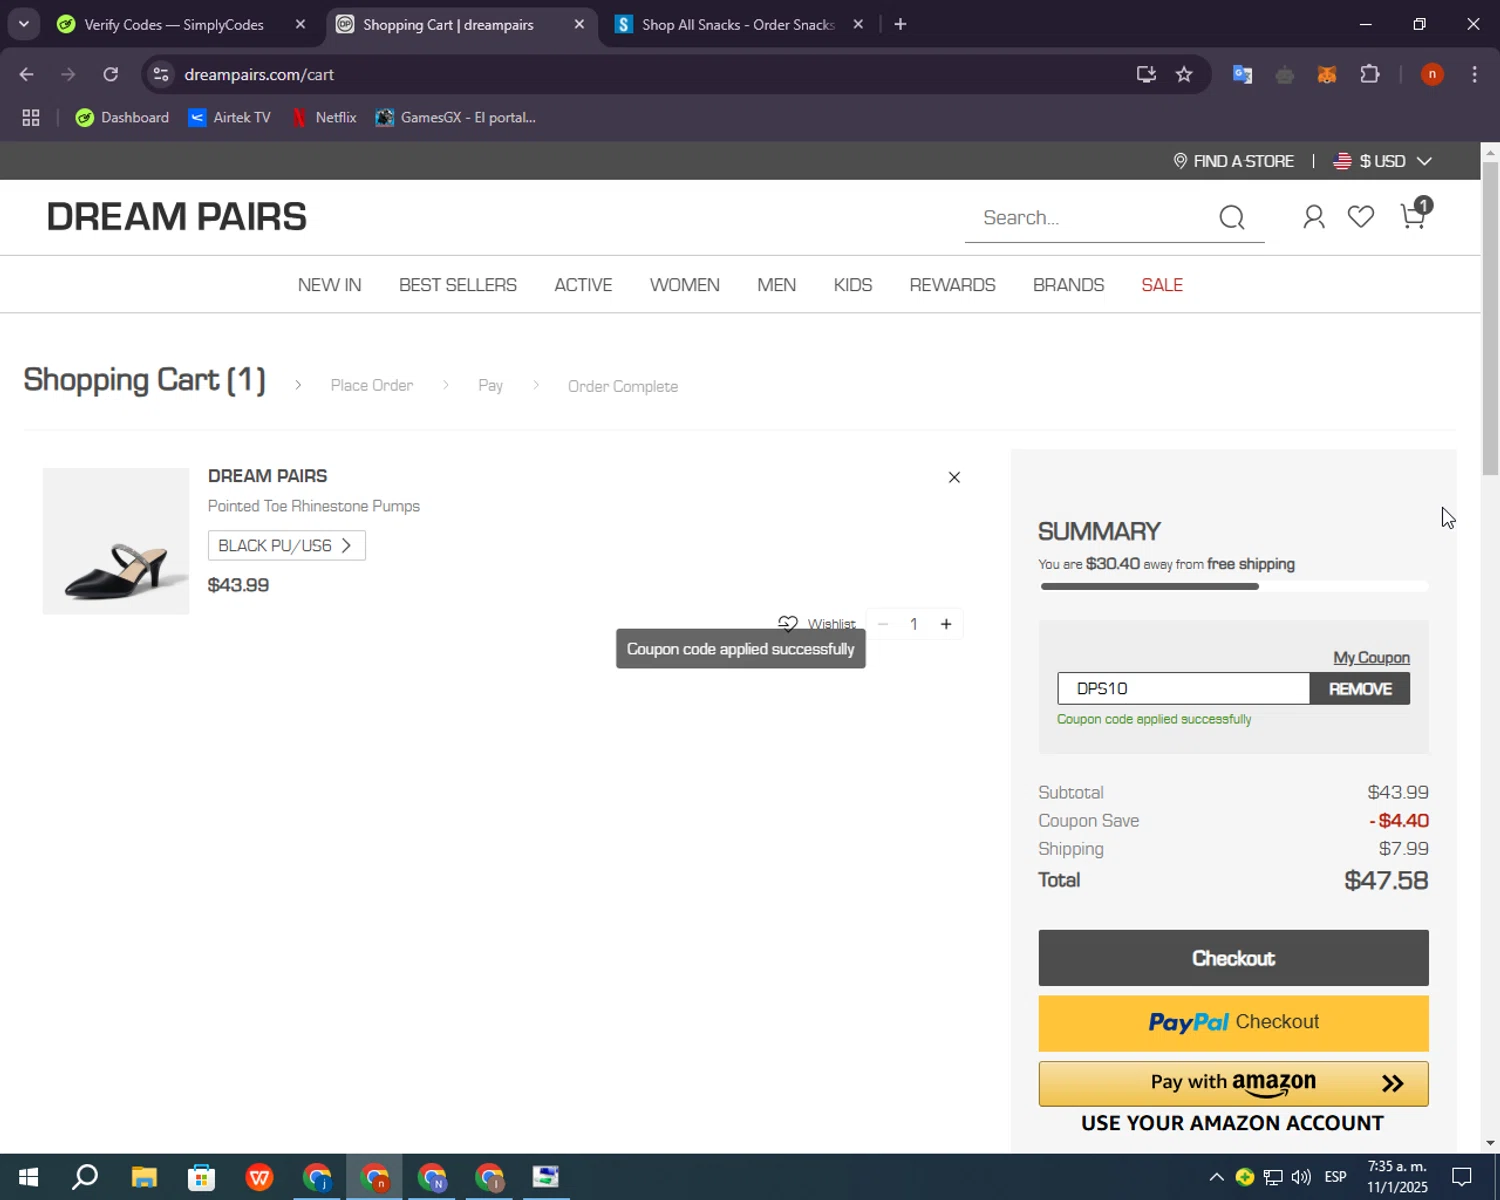Viewport: 1500px width, 1200px height.
Task: Open the ACTIVE menu
Action: pyautogui.click(x=583, y=285)
